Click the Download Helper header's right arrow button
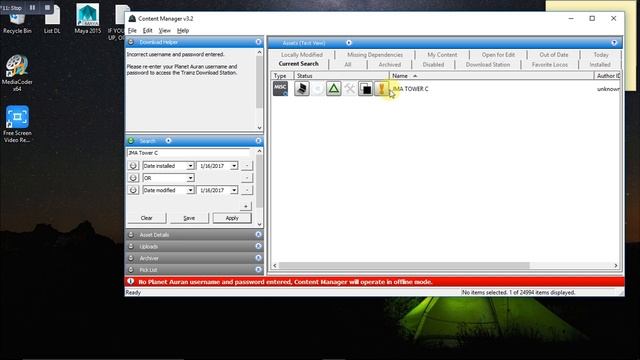Viewport: 640px width, 360px height. 258,42
